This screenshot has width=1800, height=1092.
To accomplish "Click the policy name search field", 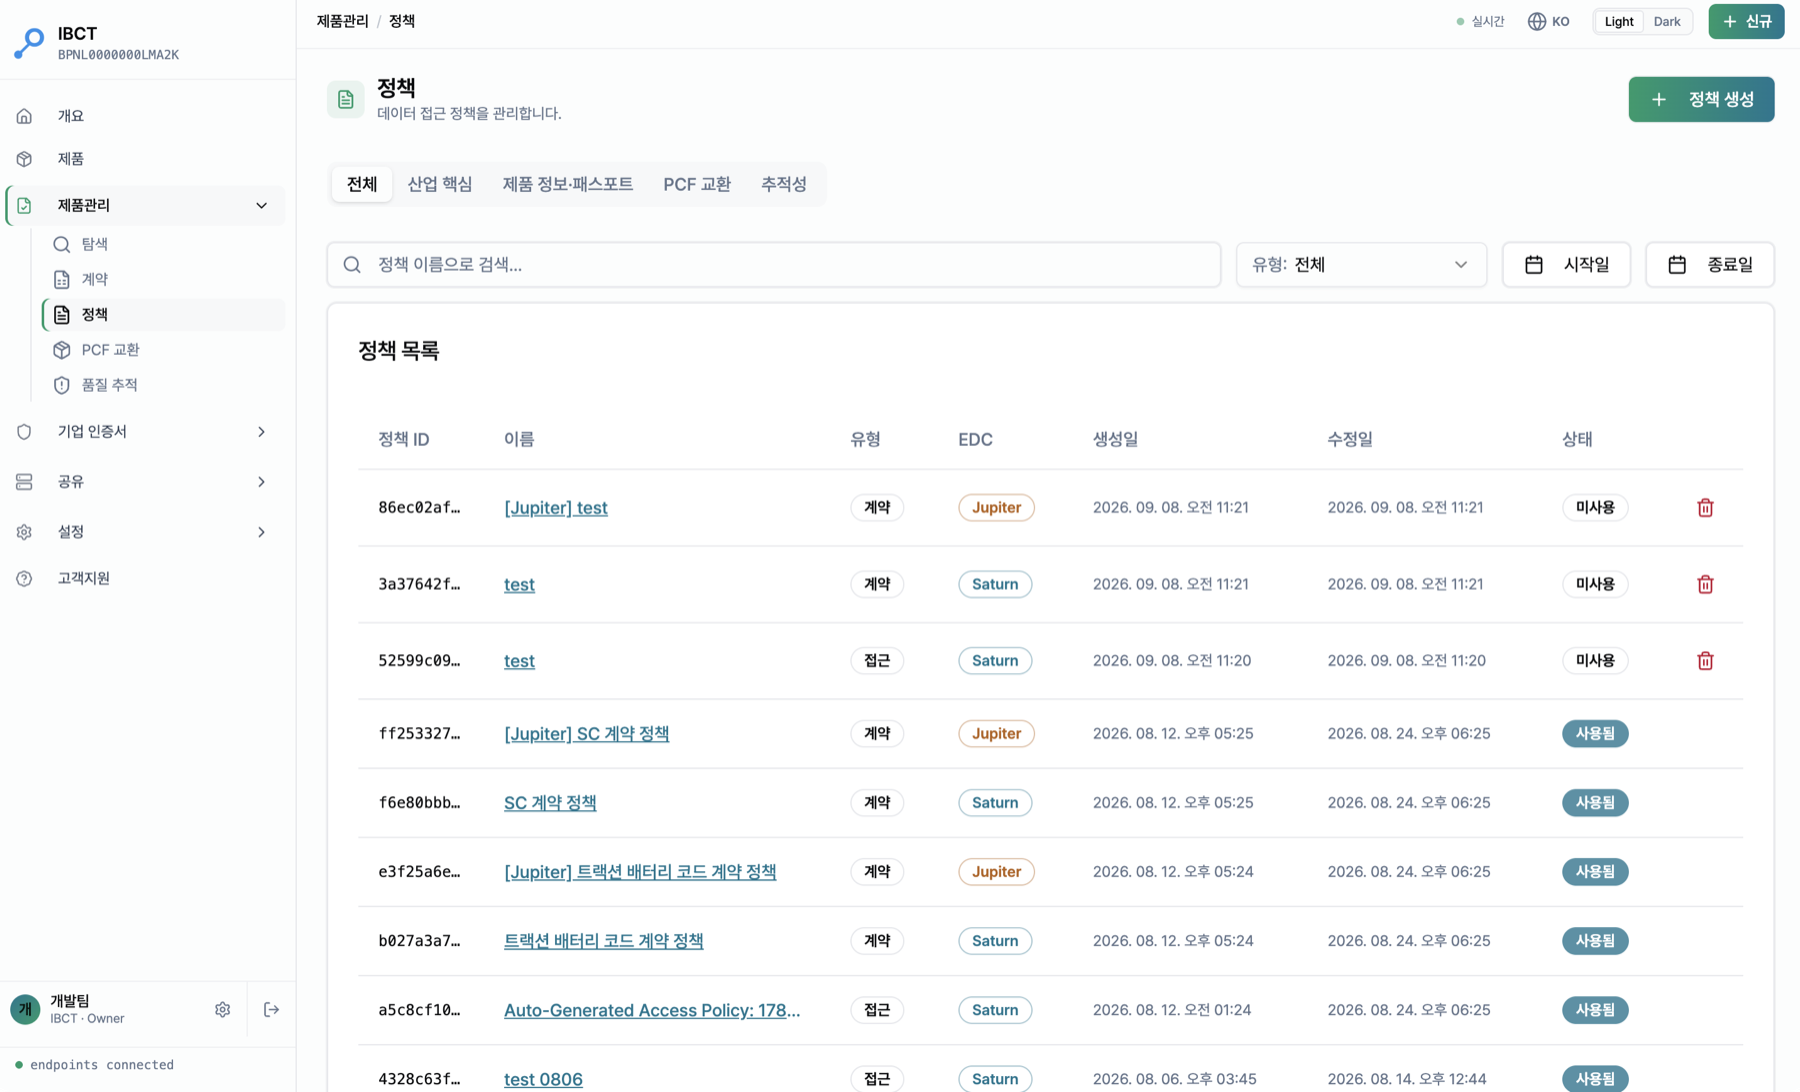I will pyautogui.click(x=774, y=265).
